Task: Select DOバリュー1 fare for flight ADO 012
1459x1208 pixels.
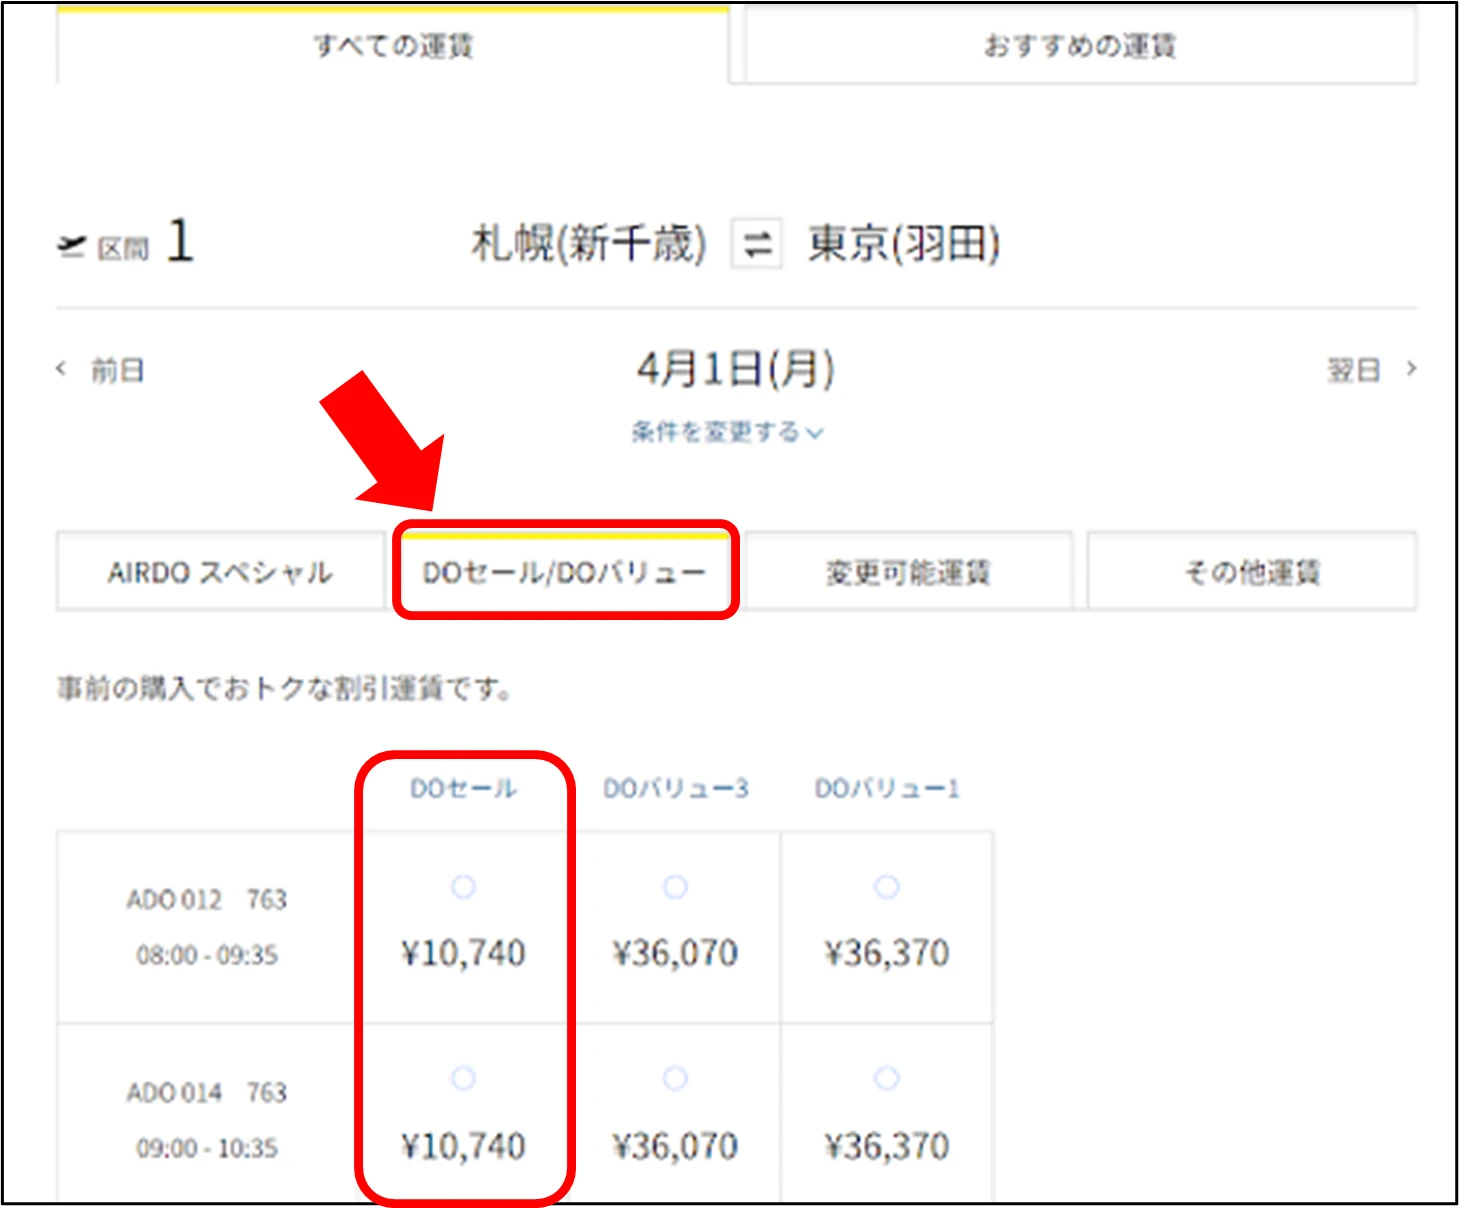Action: click(x=887, y=887)
